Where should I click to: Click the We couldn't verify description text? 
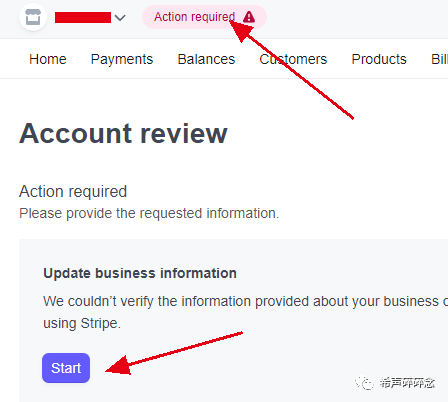[x=245, y=301]
